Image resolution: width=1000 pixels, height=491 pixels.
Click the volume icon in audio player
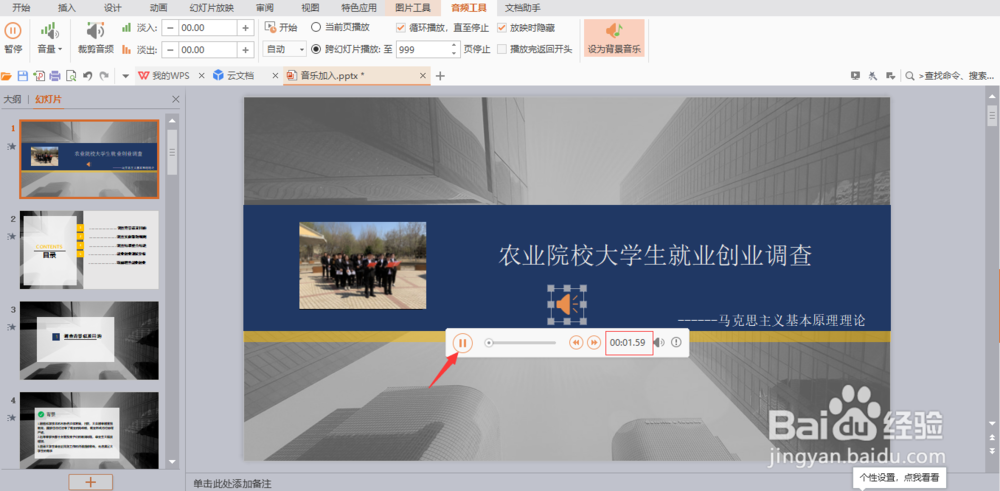[x=659, y=343]
